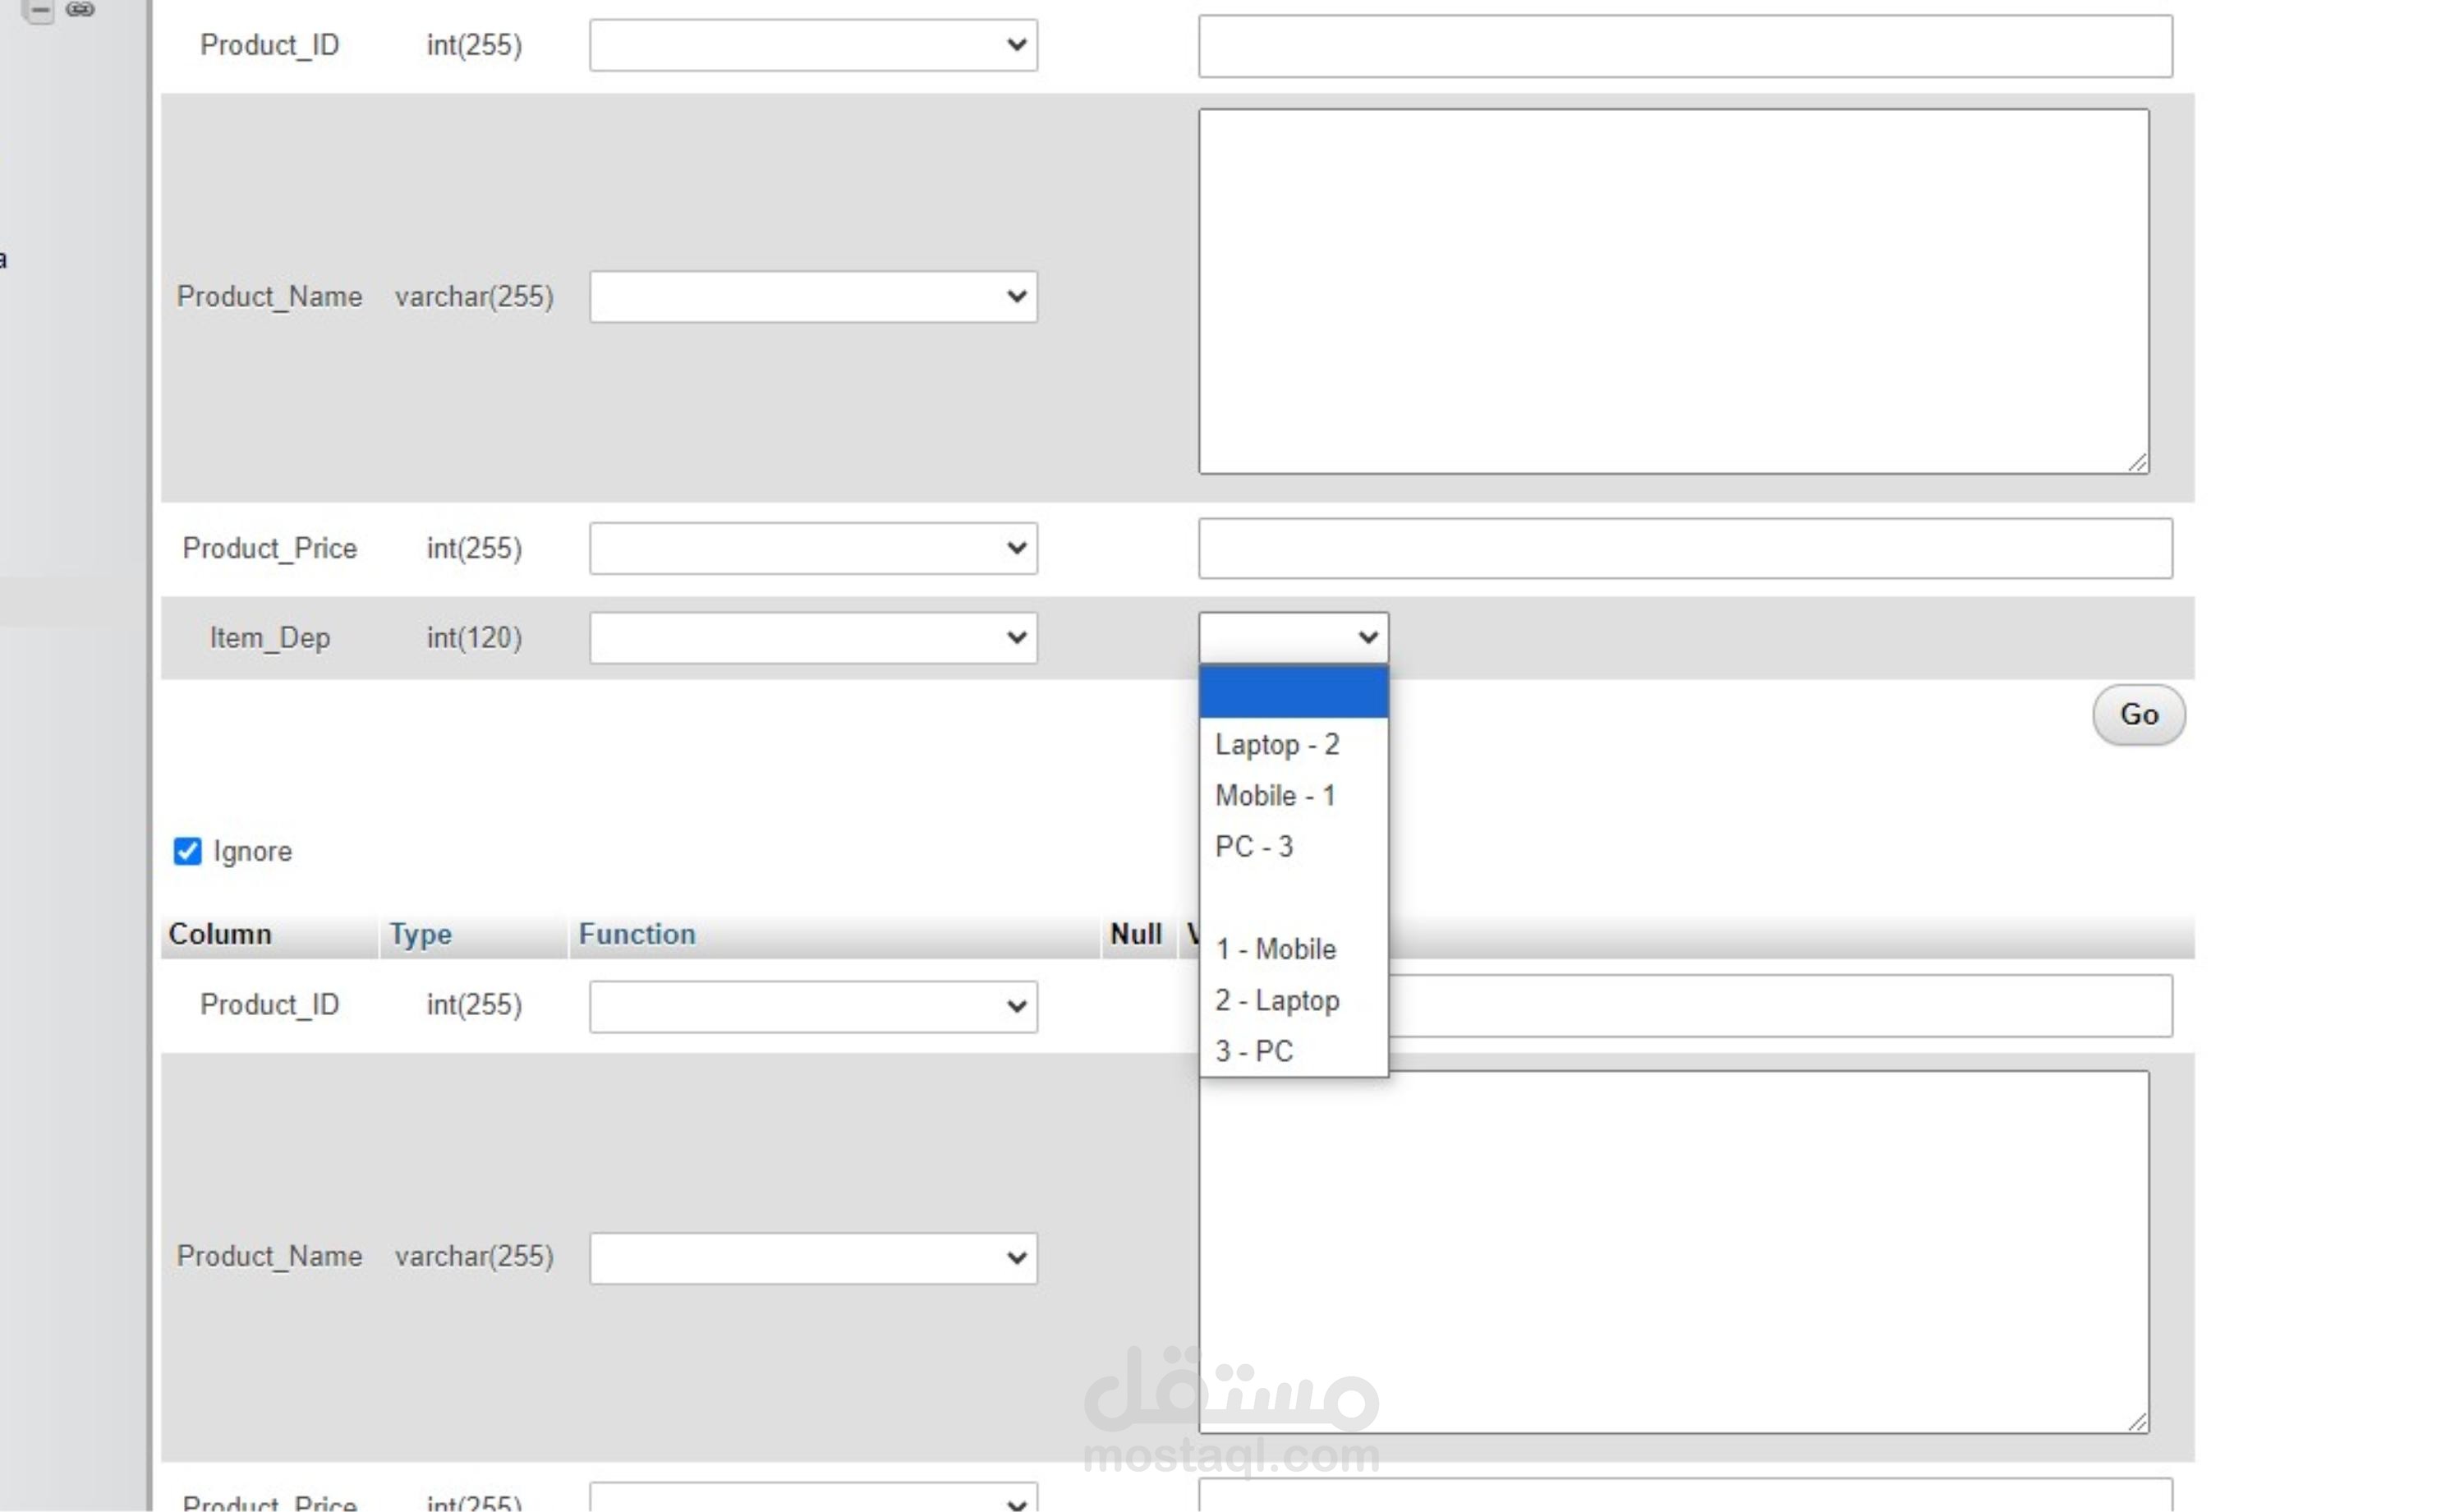
Task: Choose 'PC - 3' from the dropdown list
Action: [1254, 847]
